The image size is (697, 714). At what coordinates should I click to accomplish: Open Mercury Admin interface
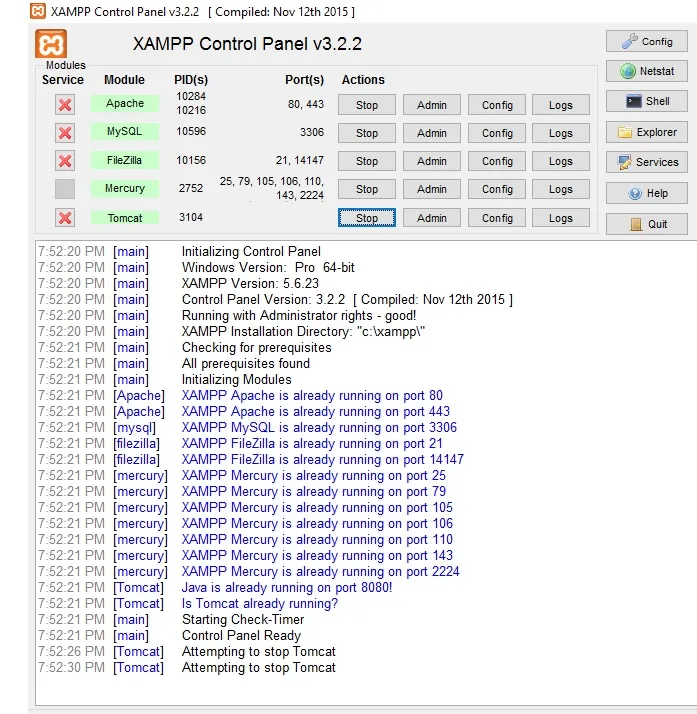click(x=432, y=189)
